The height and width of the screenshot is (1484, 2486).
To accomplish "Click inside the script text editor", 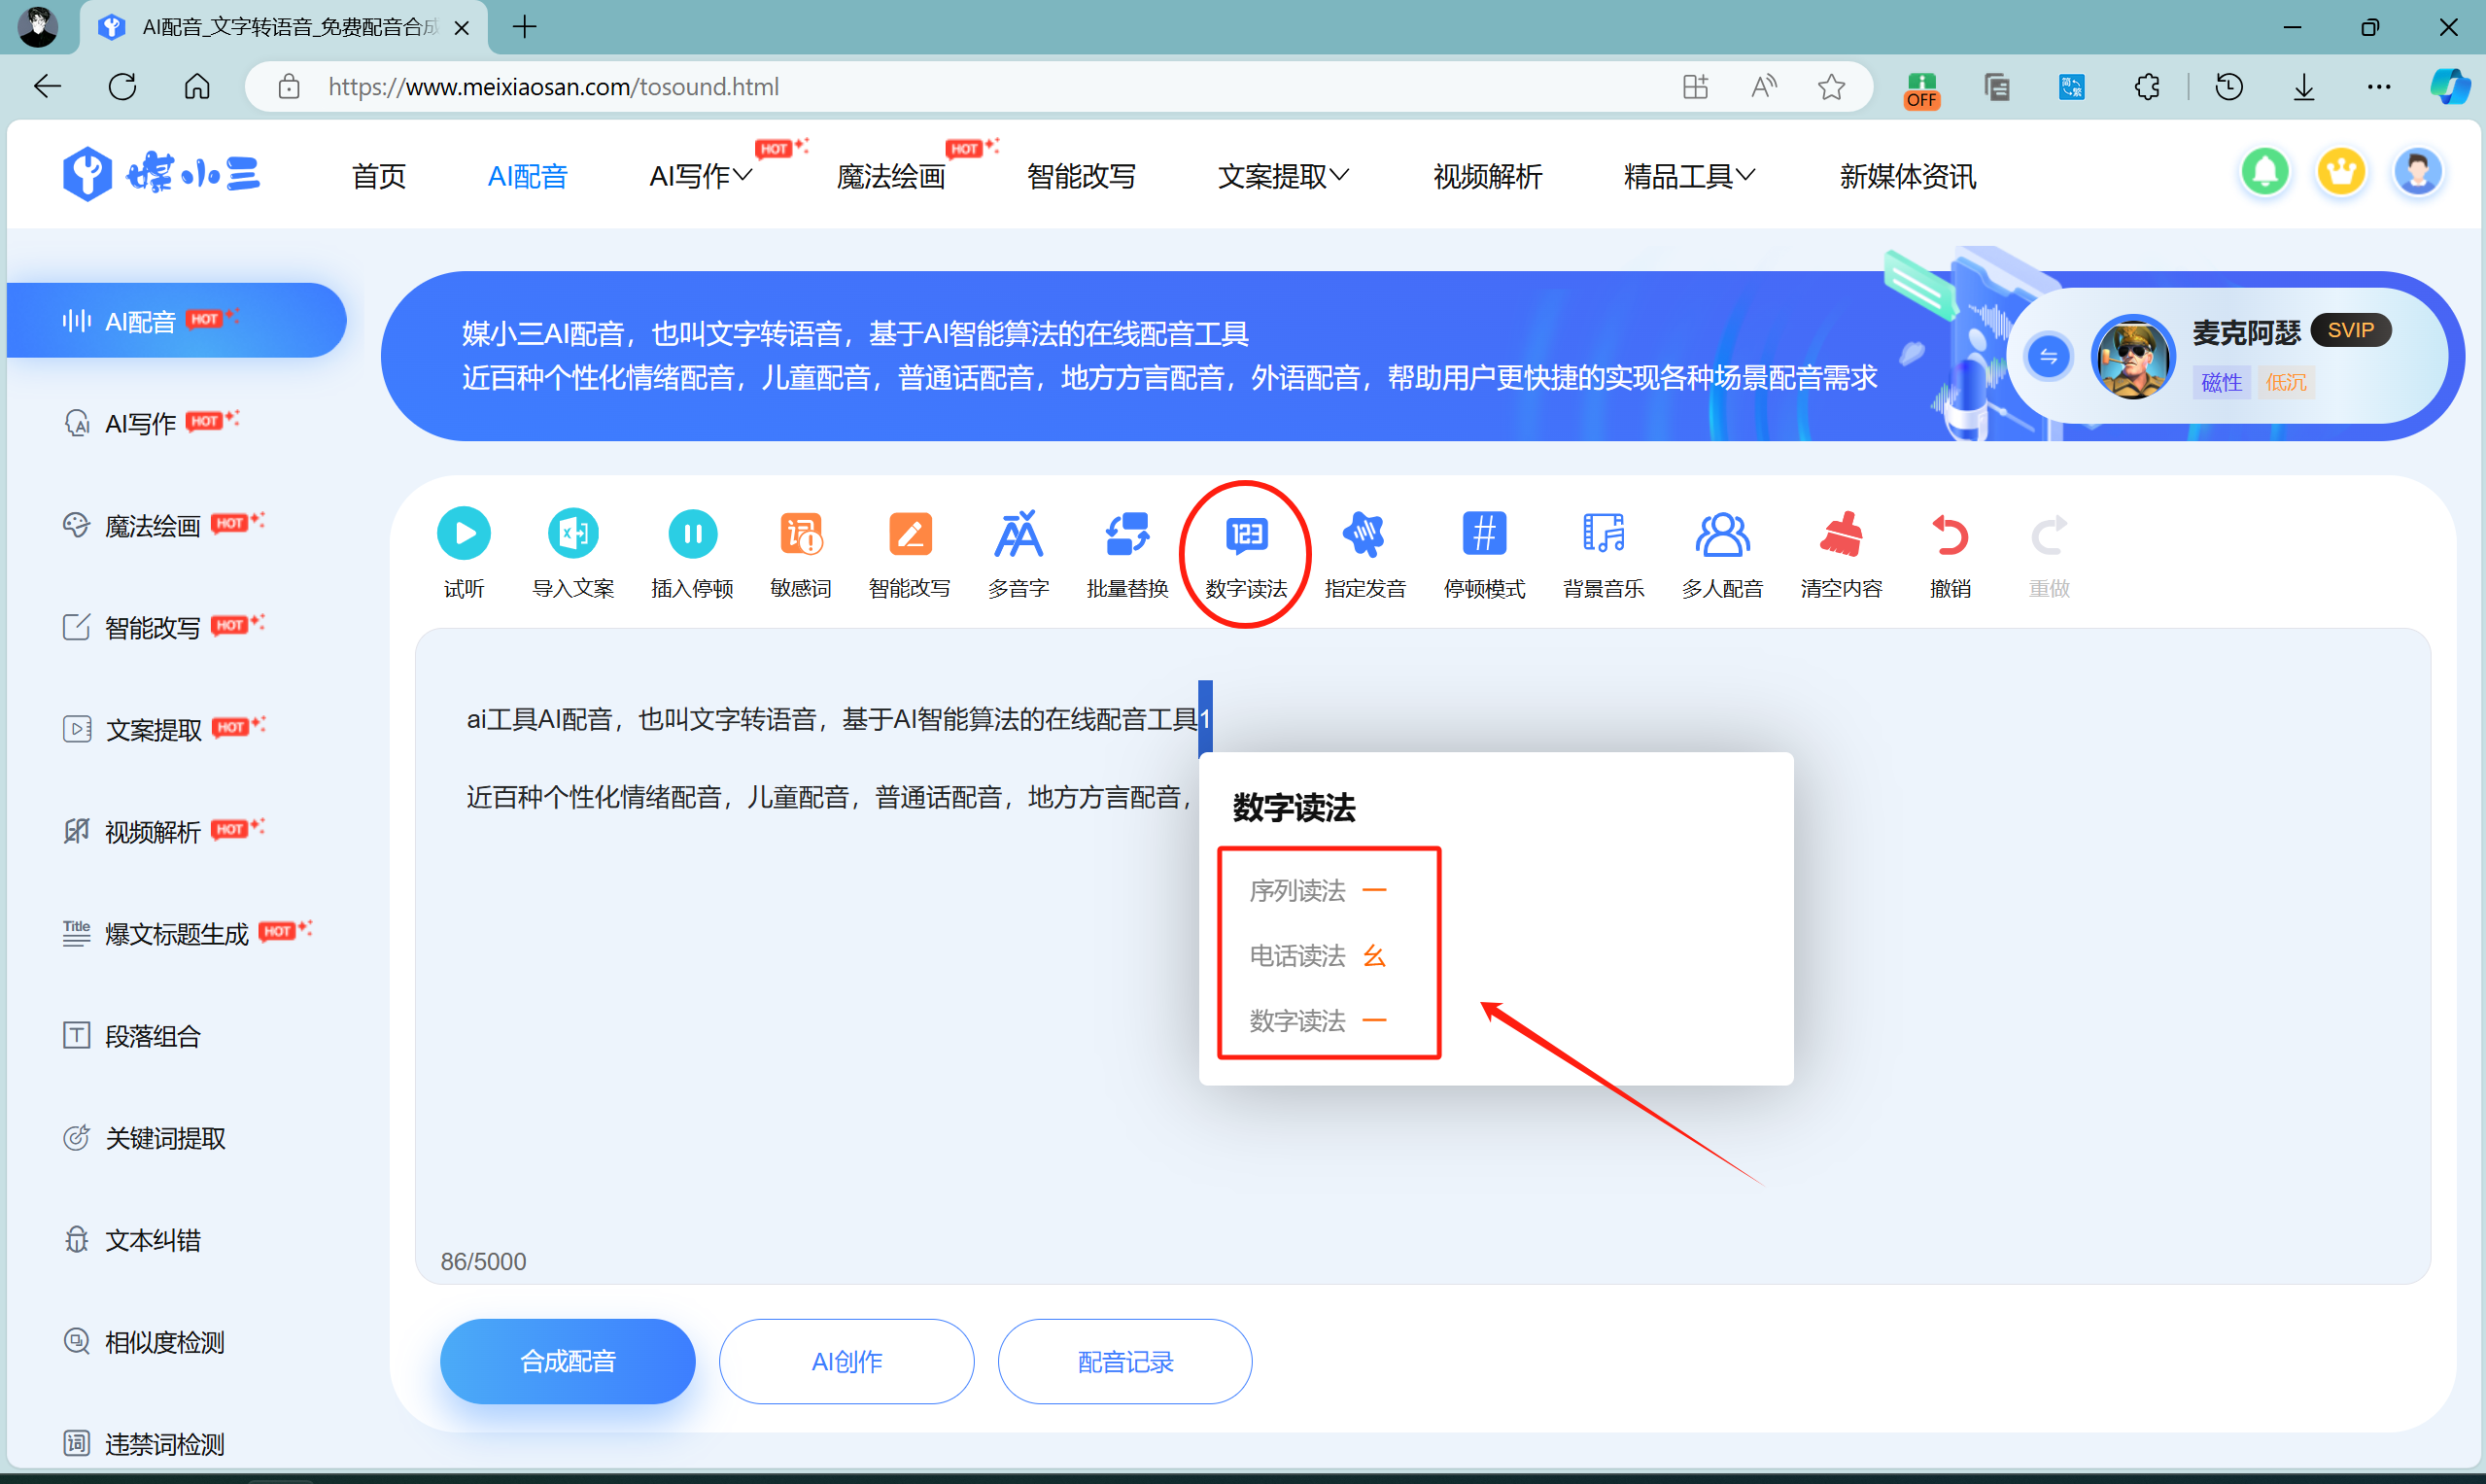I will 1422,956.
